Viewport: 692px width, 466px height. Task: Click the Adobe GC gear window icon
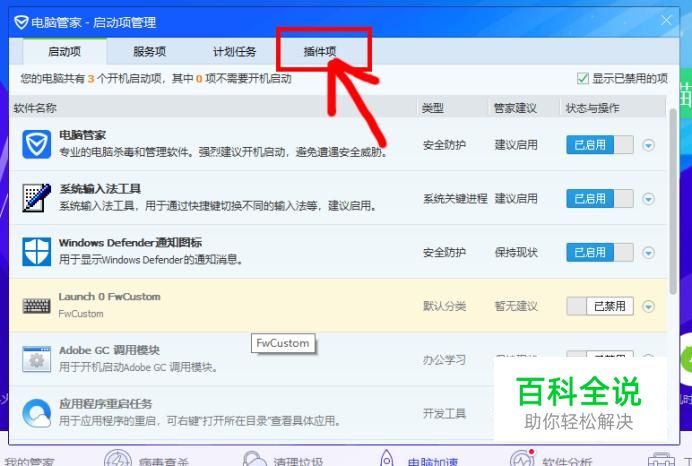pos(37,359)
